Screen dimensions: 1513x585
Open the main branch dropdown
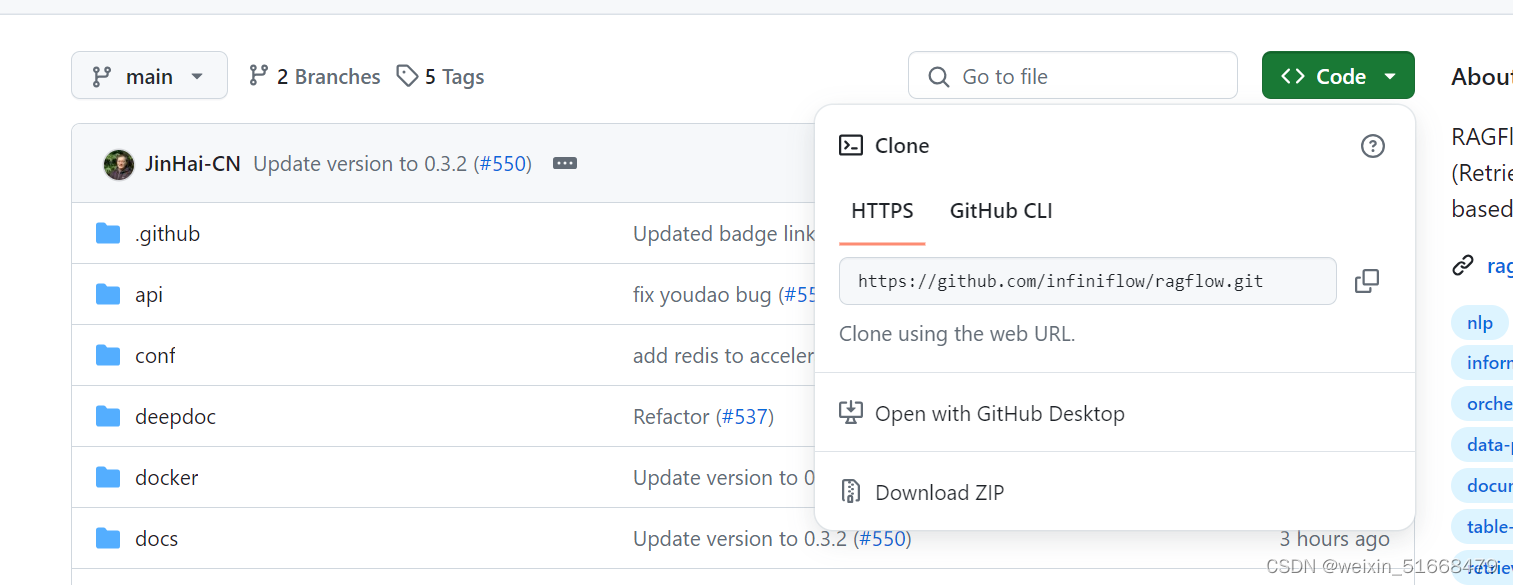click(x=149, y=76)
